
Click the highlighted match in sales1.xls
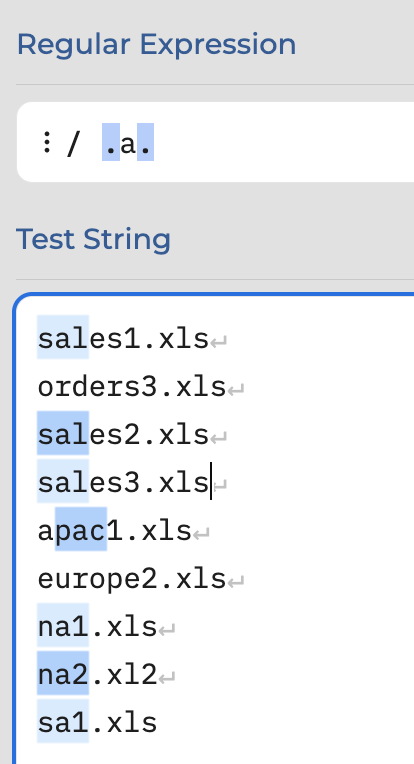63,337
